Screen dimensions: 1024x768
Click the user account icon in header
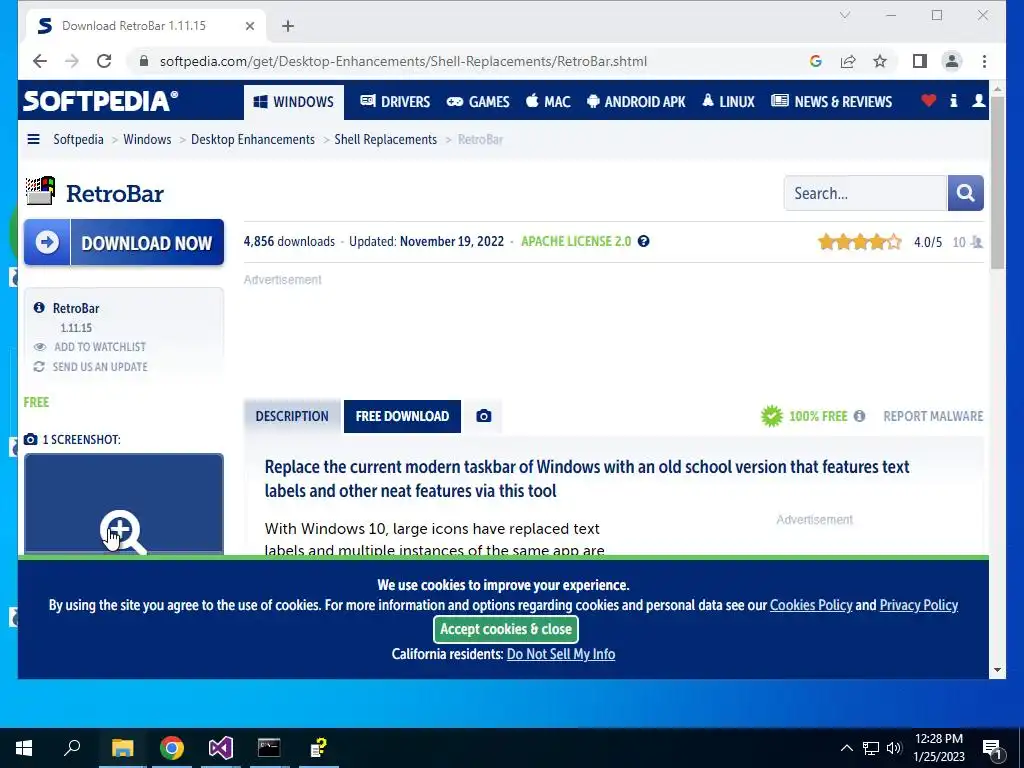[978, 101]
